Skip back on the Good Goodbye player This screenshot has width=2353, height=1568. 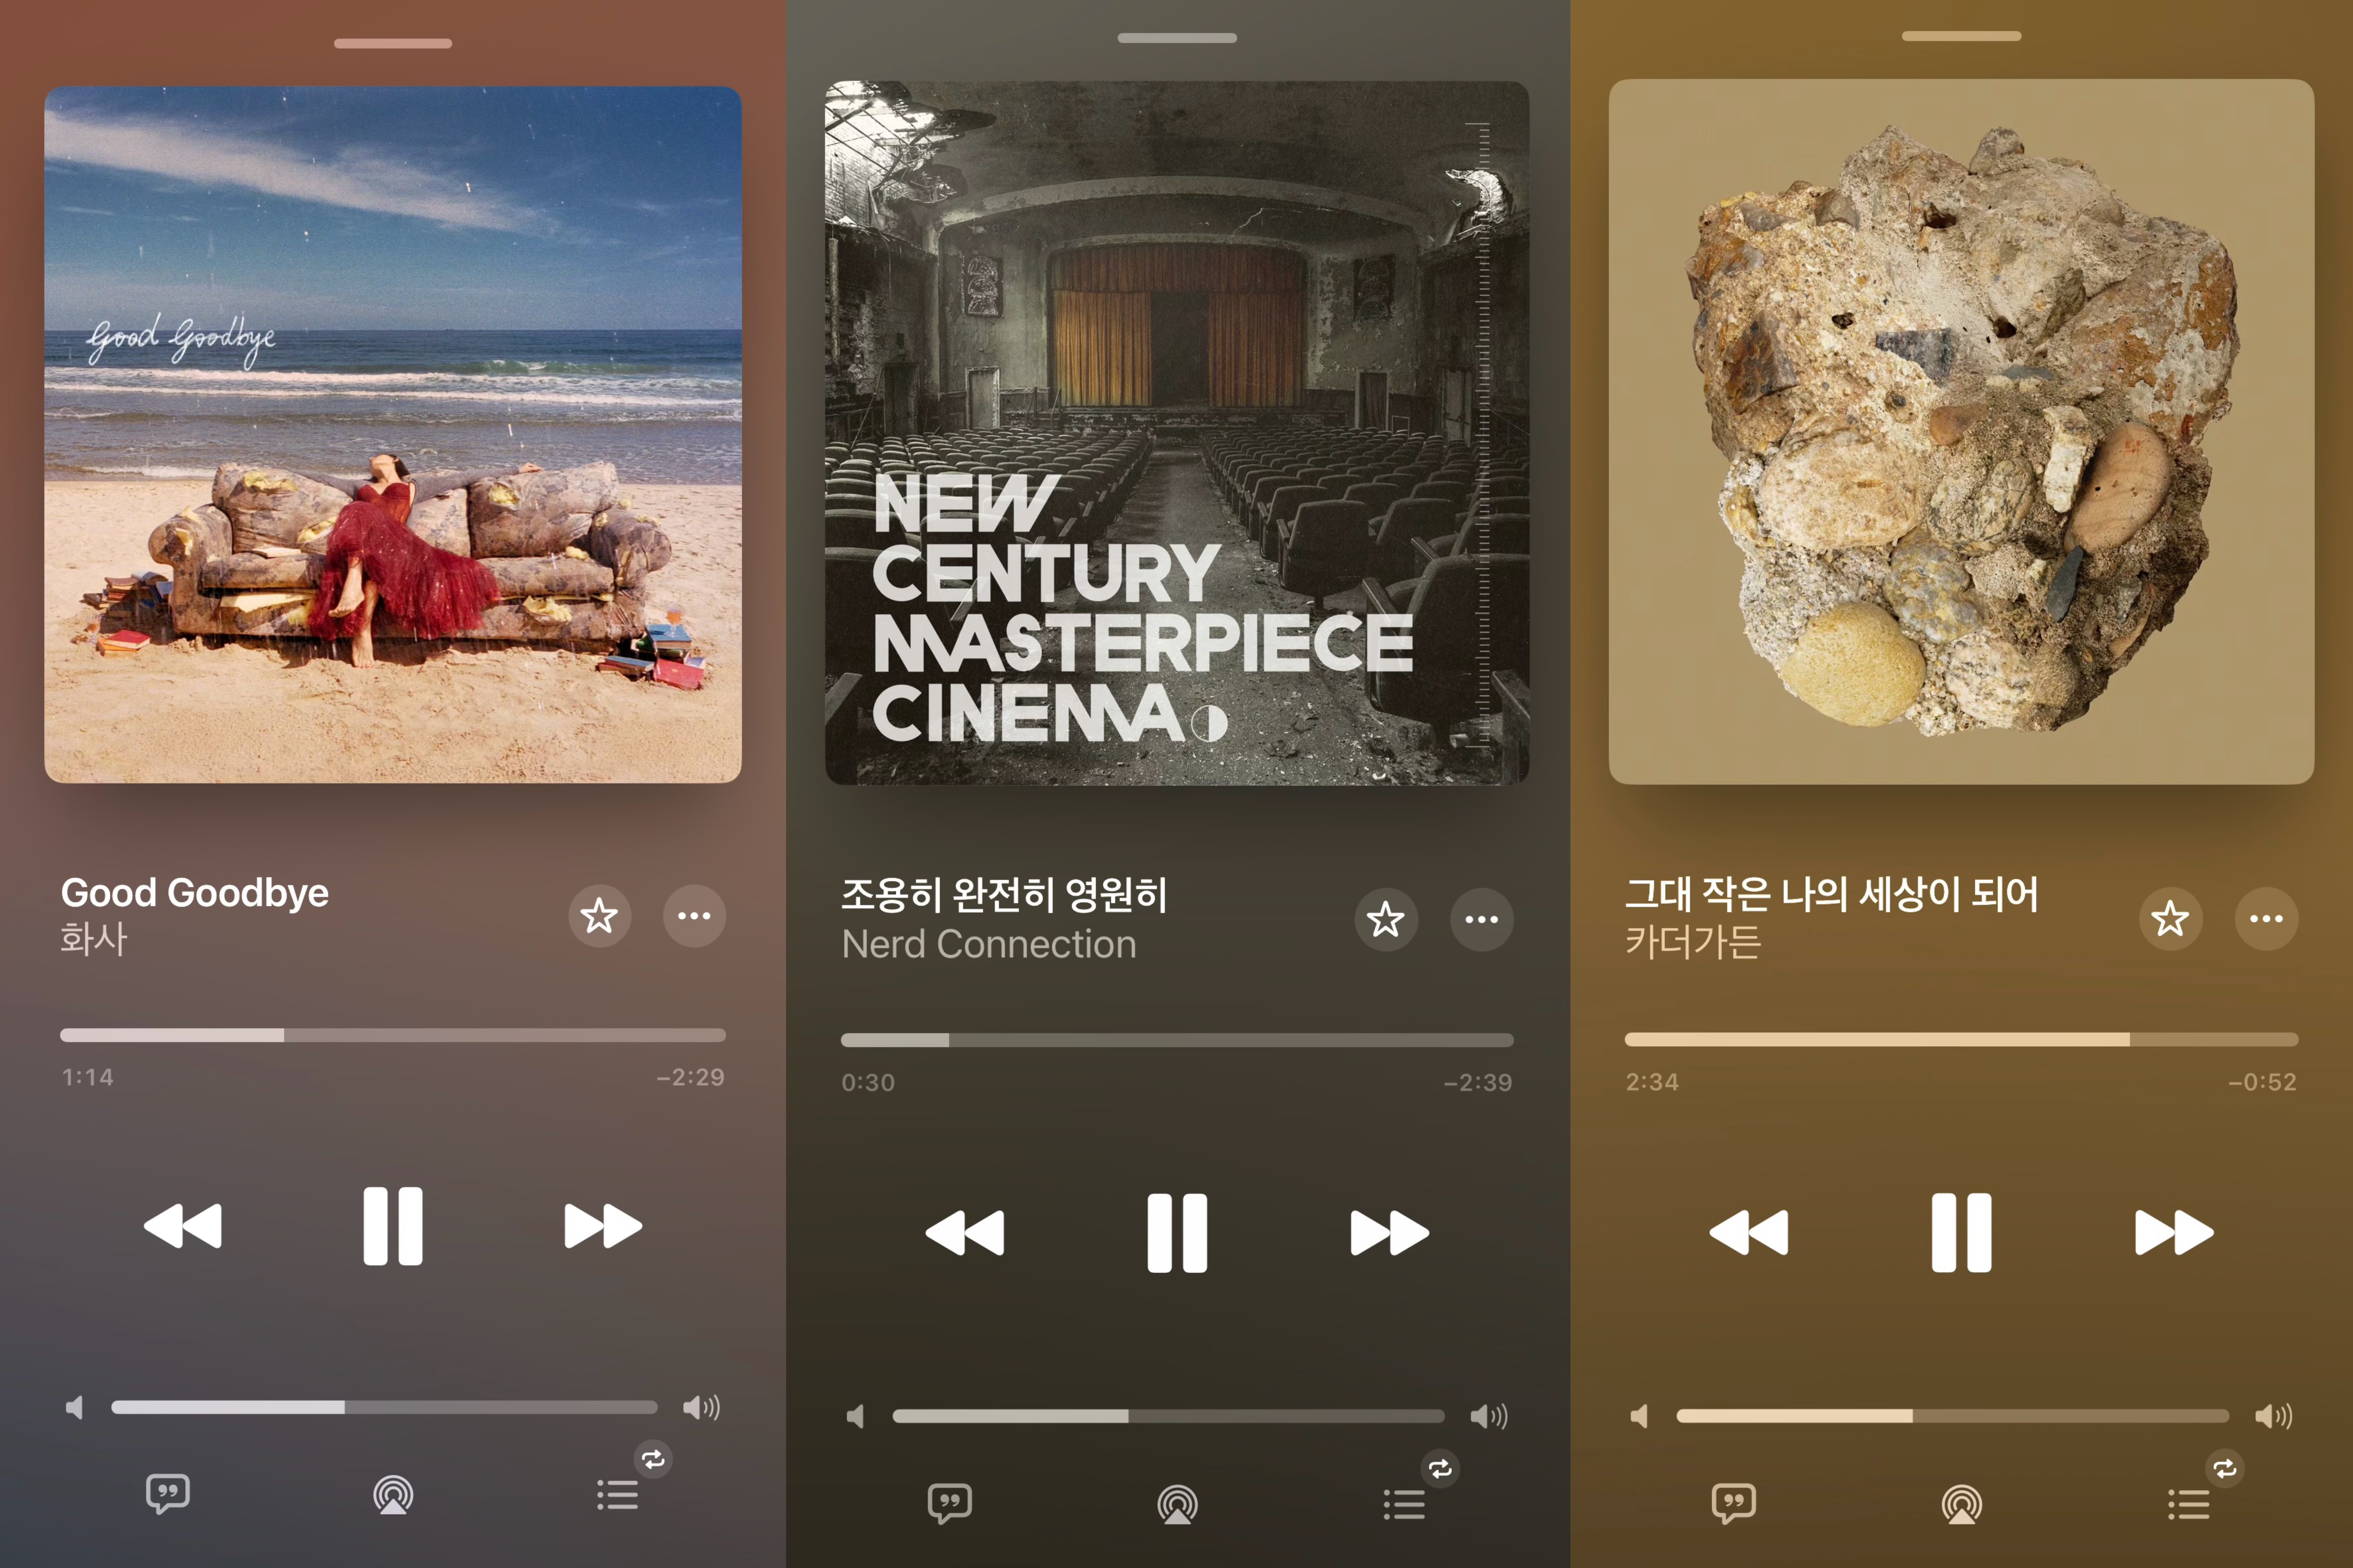click(183, 1226)
